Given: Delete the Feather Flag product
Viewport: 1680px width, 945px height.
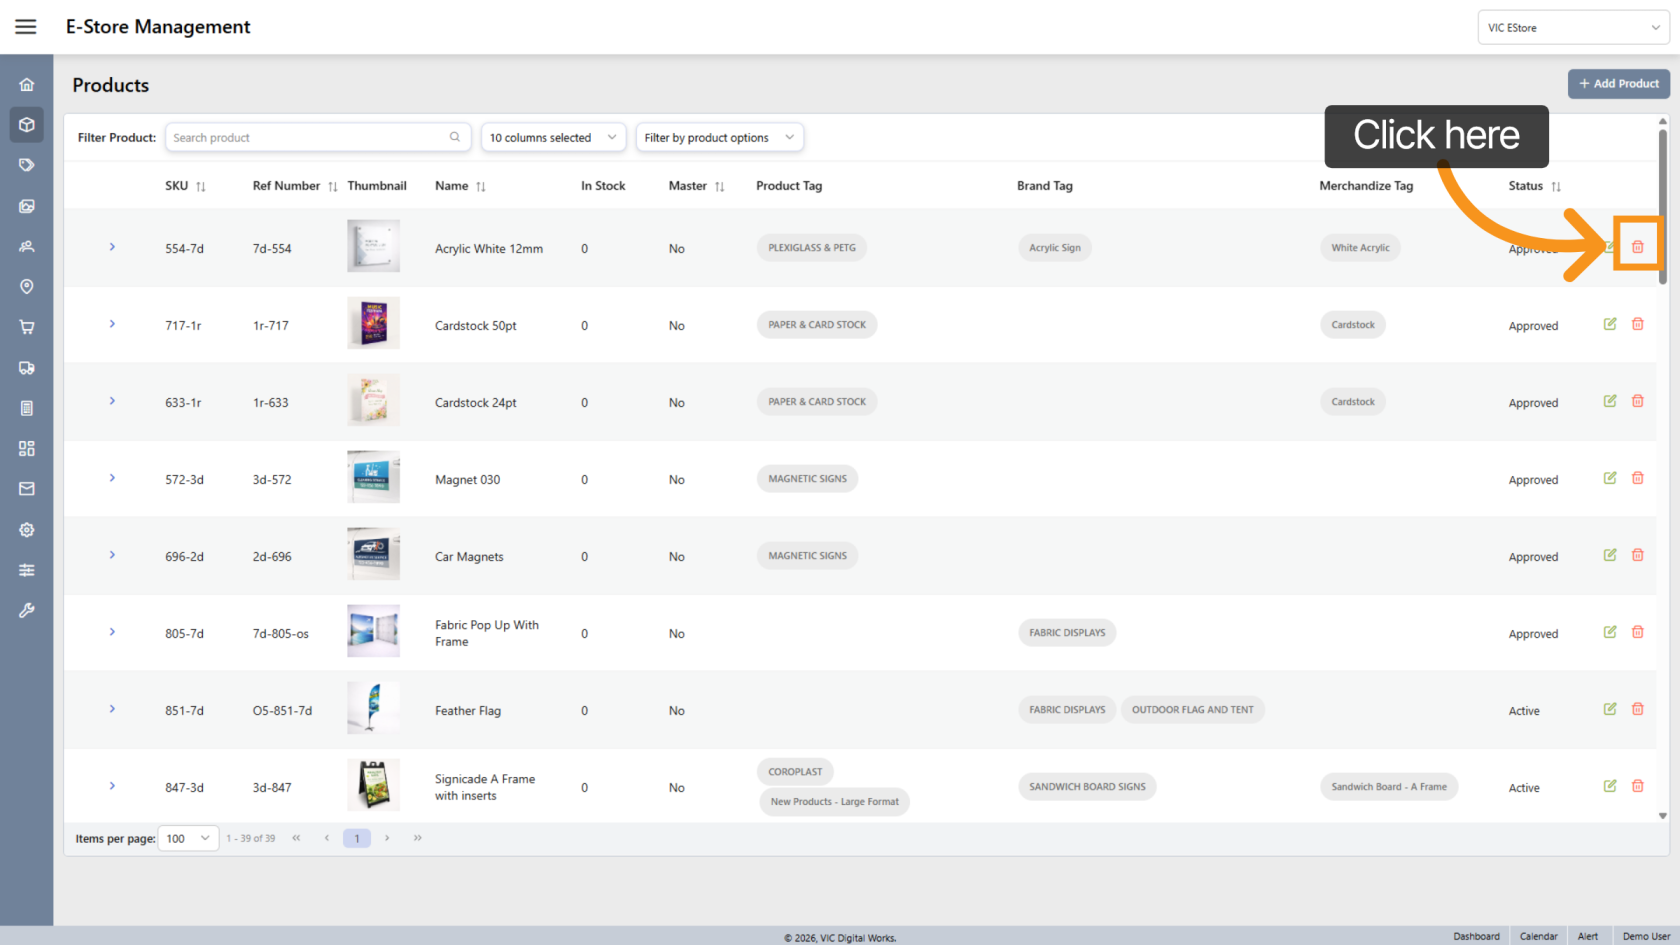Looking at the screenshot, I should click(1637, 709).
